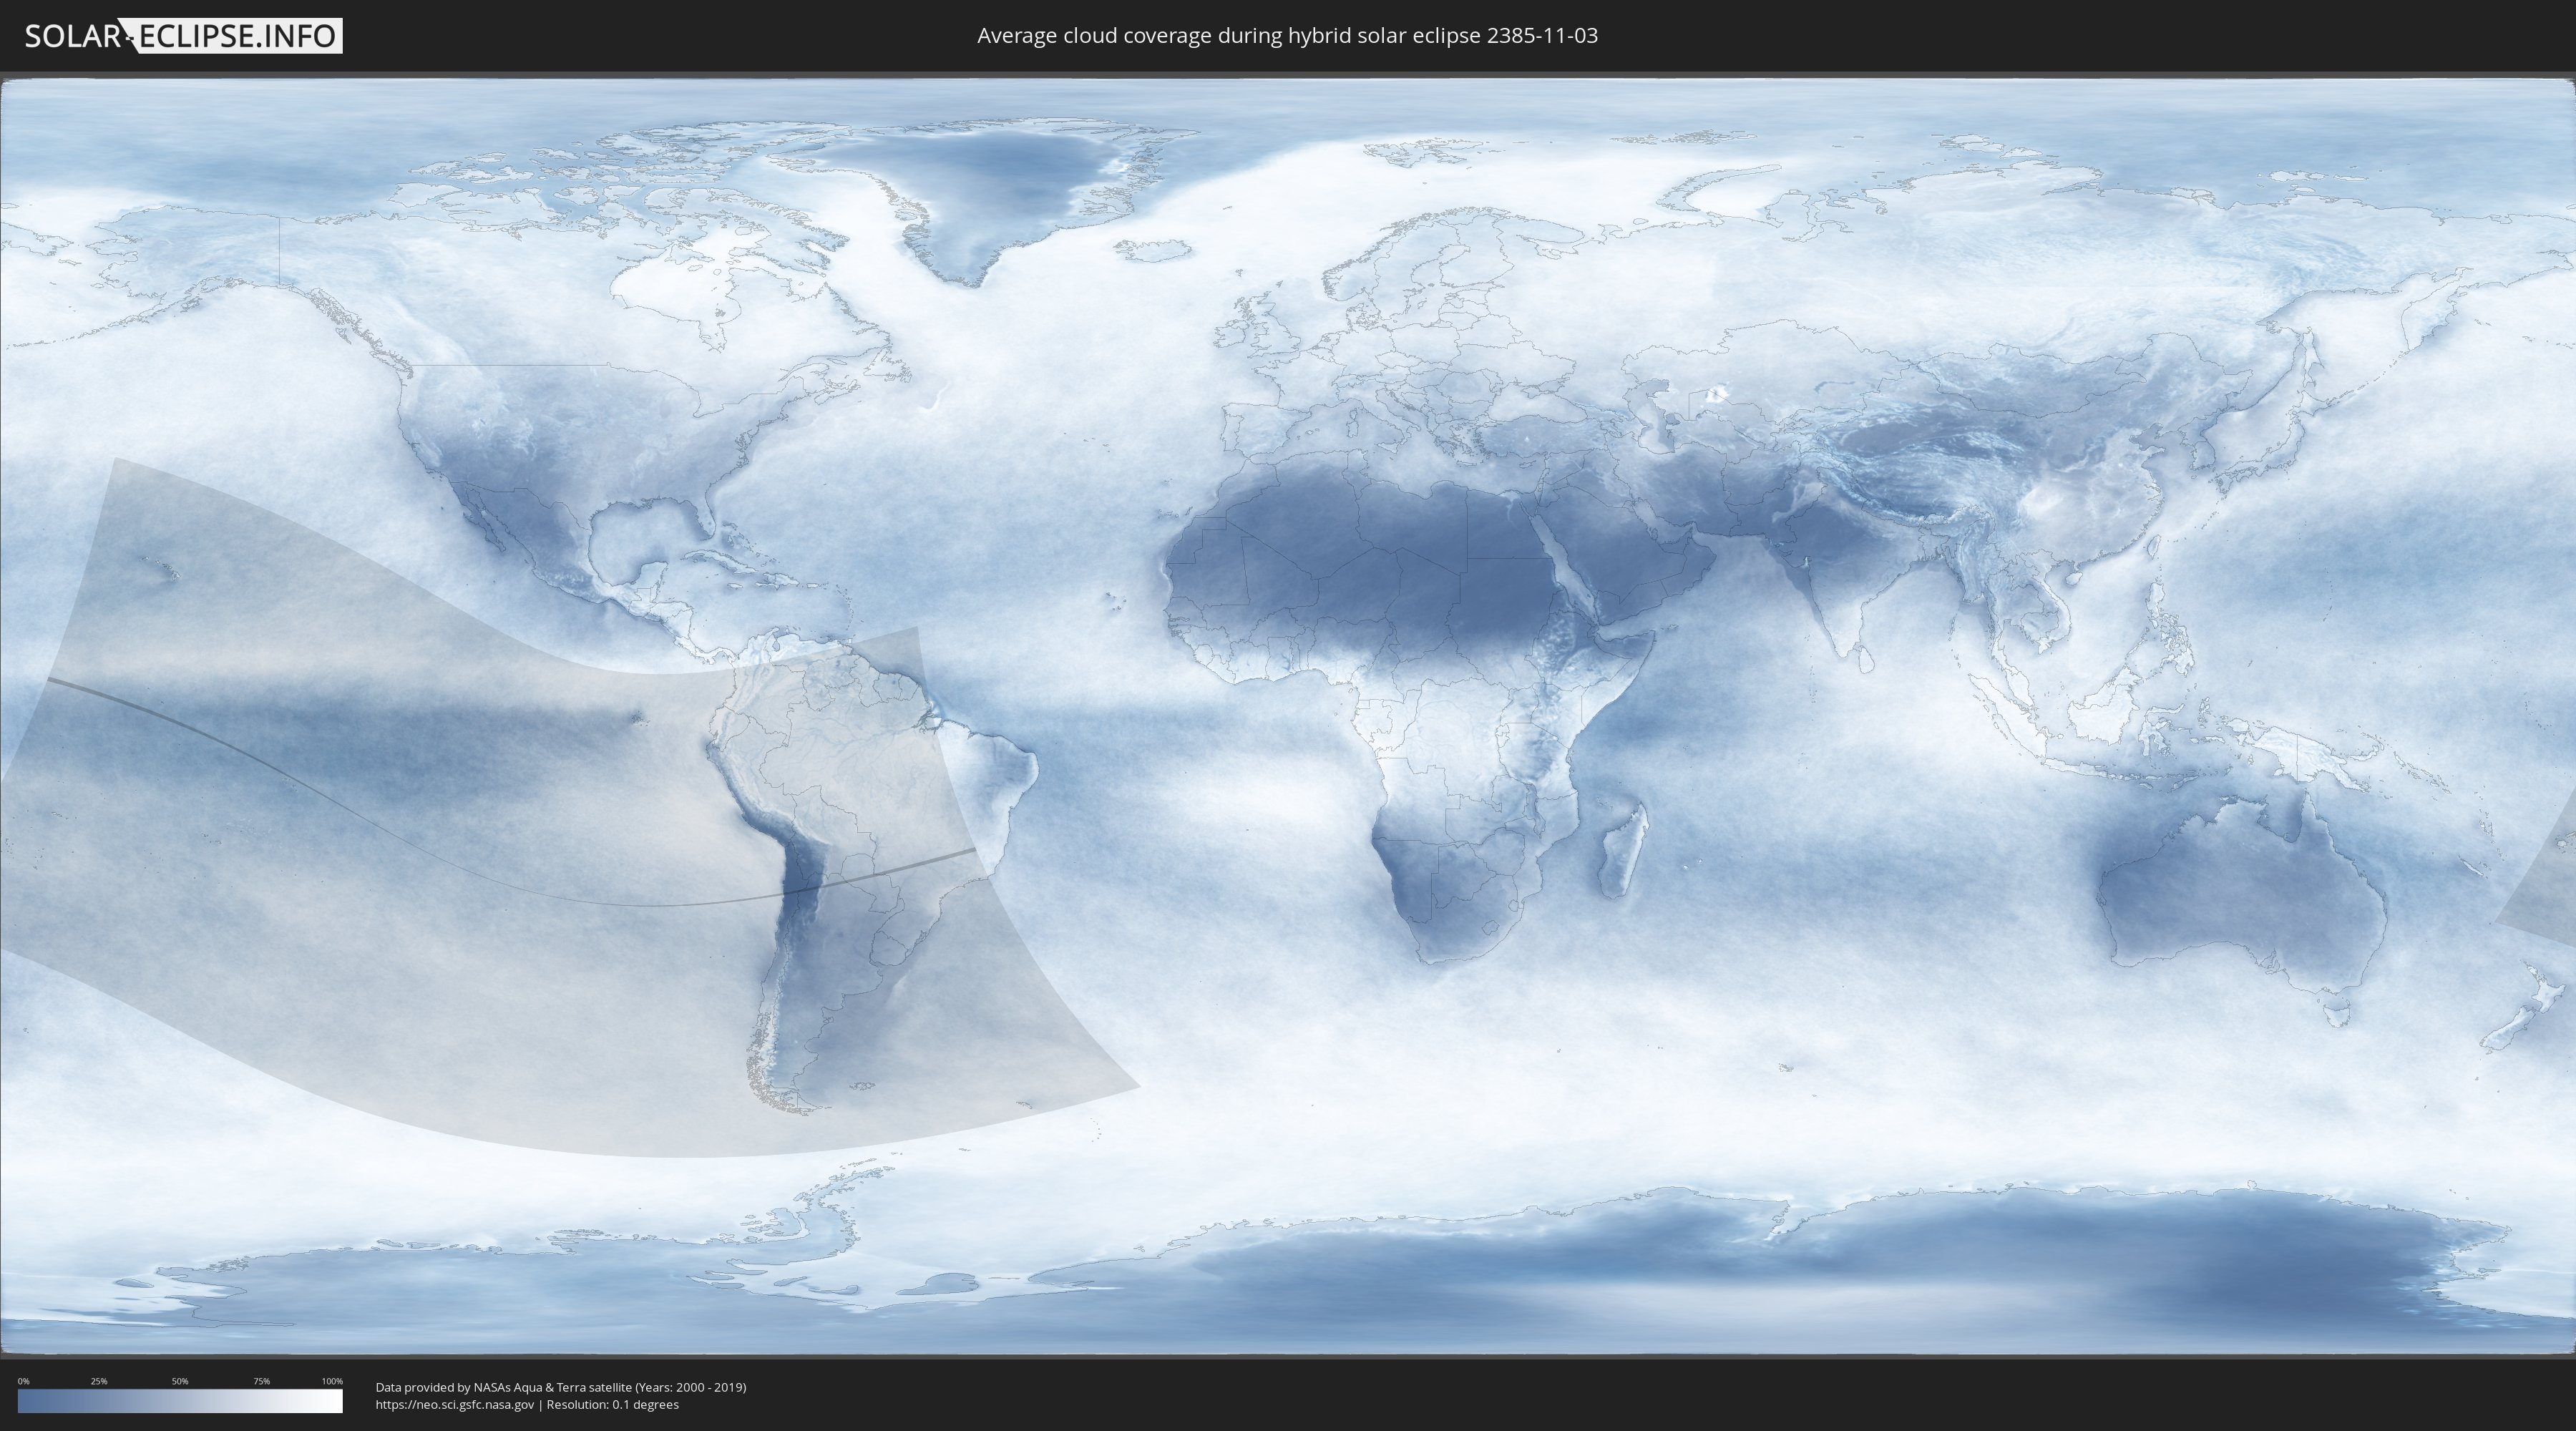The height and width of the screenshot is (1431, 2576).
Task: Click the NASA Aqua & Terra data credit
Action: coord(561,1387)
